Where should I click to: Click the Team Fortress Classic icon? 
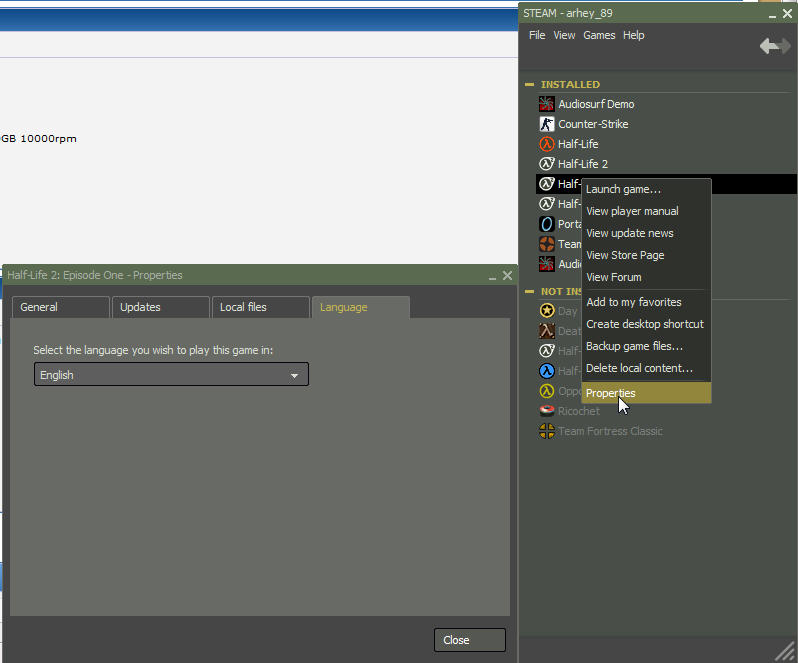[547, 431]
